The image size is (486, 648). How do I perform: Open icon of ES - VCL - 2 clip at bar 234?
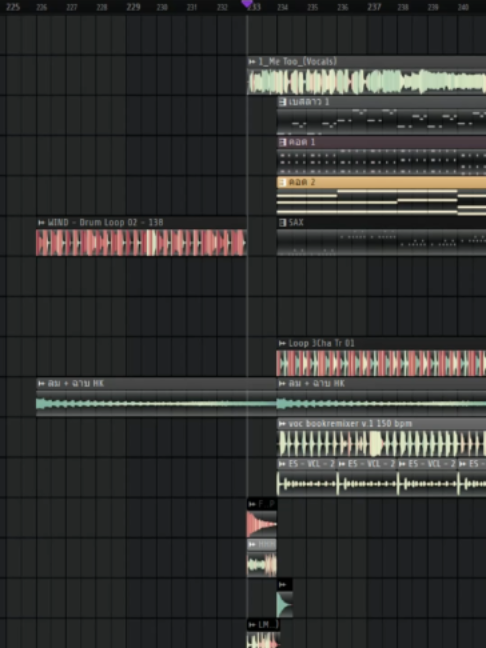click(x=283, y=464)
